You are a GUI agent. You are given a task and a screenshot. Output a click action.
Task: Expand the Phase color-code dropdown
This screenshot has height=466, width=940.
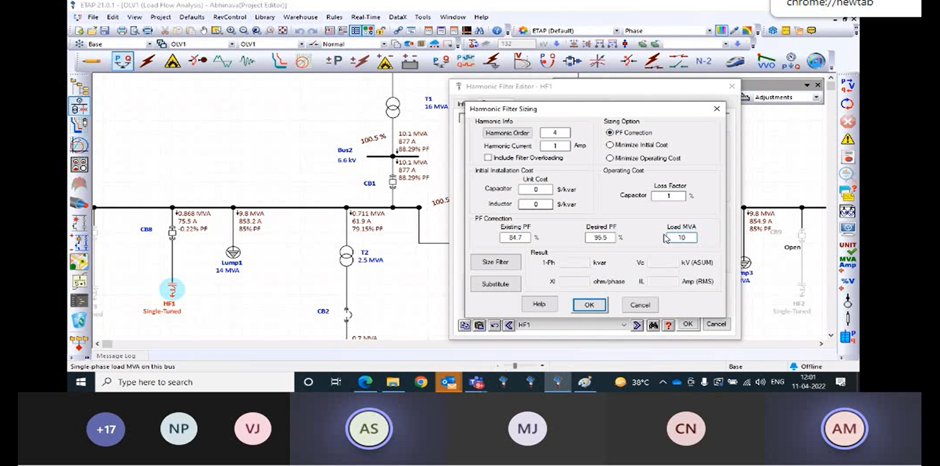click(x=709, y=31)
